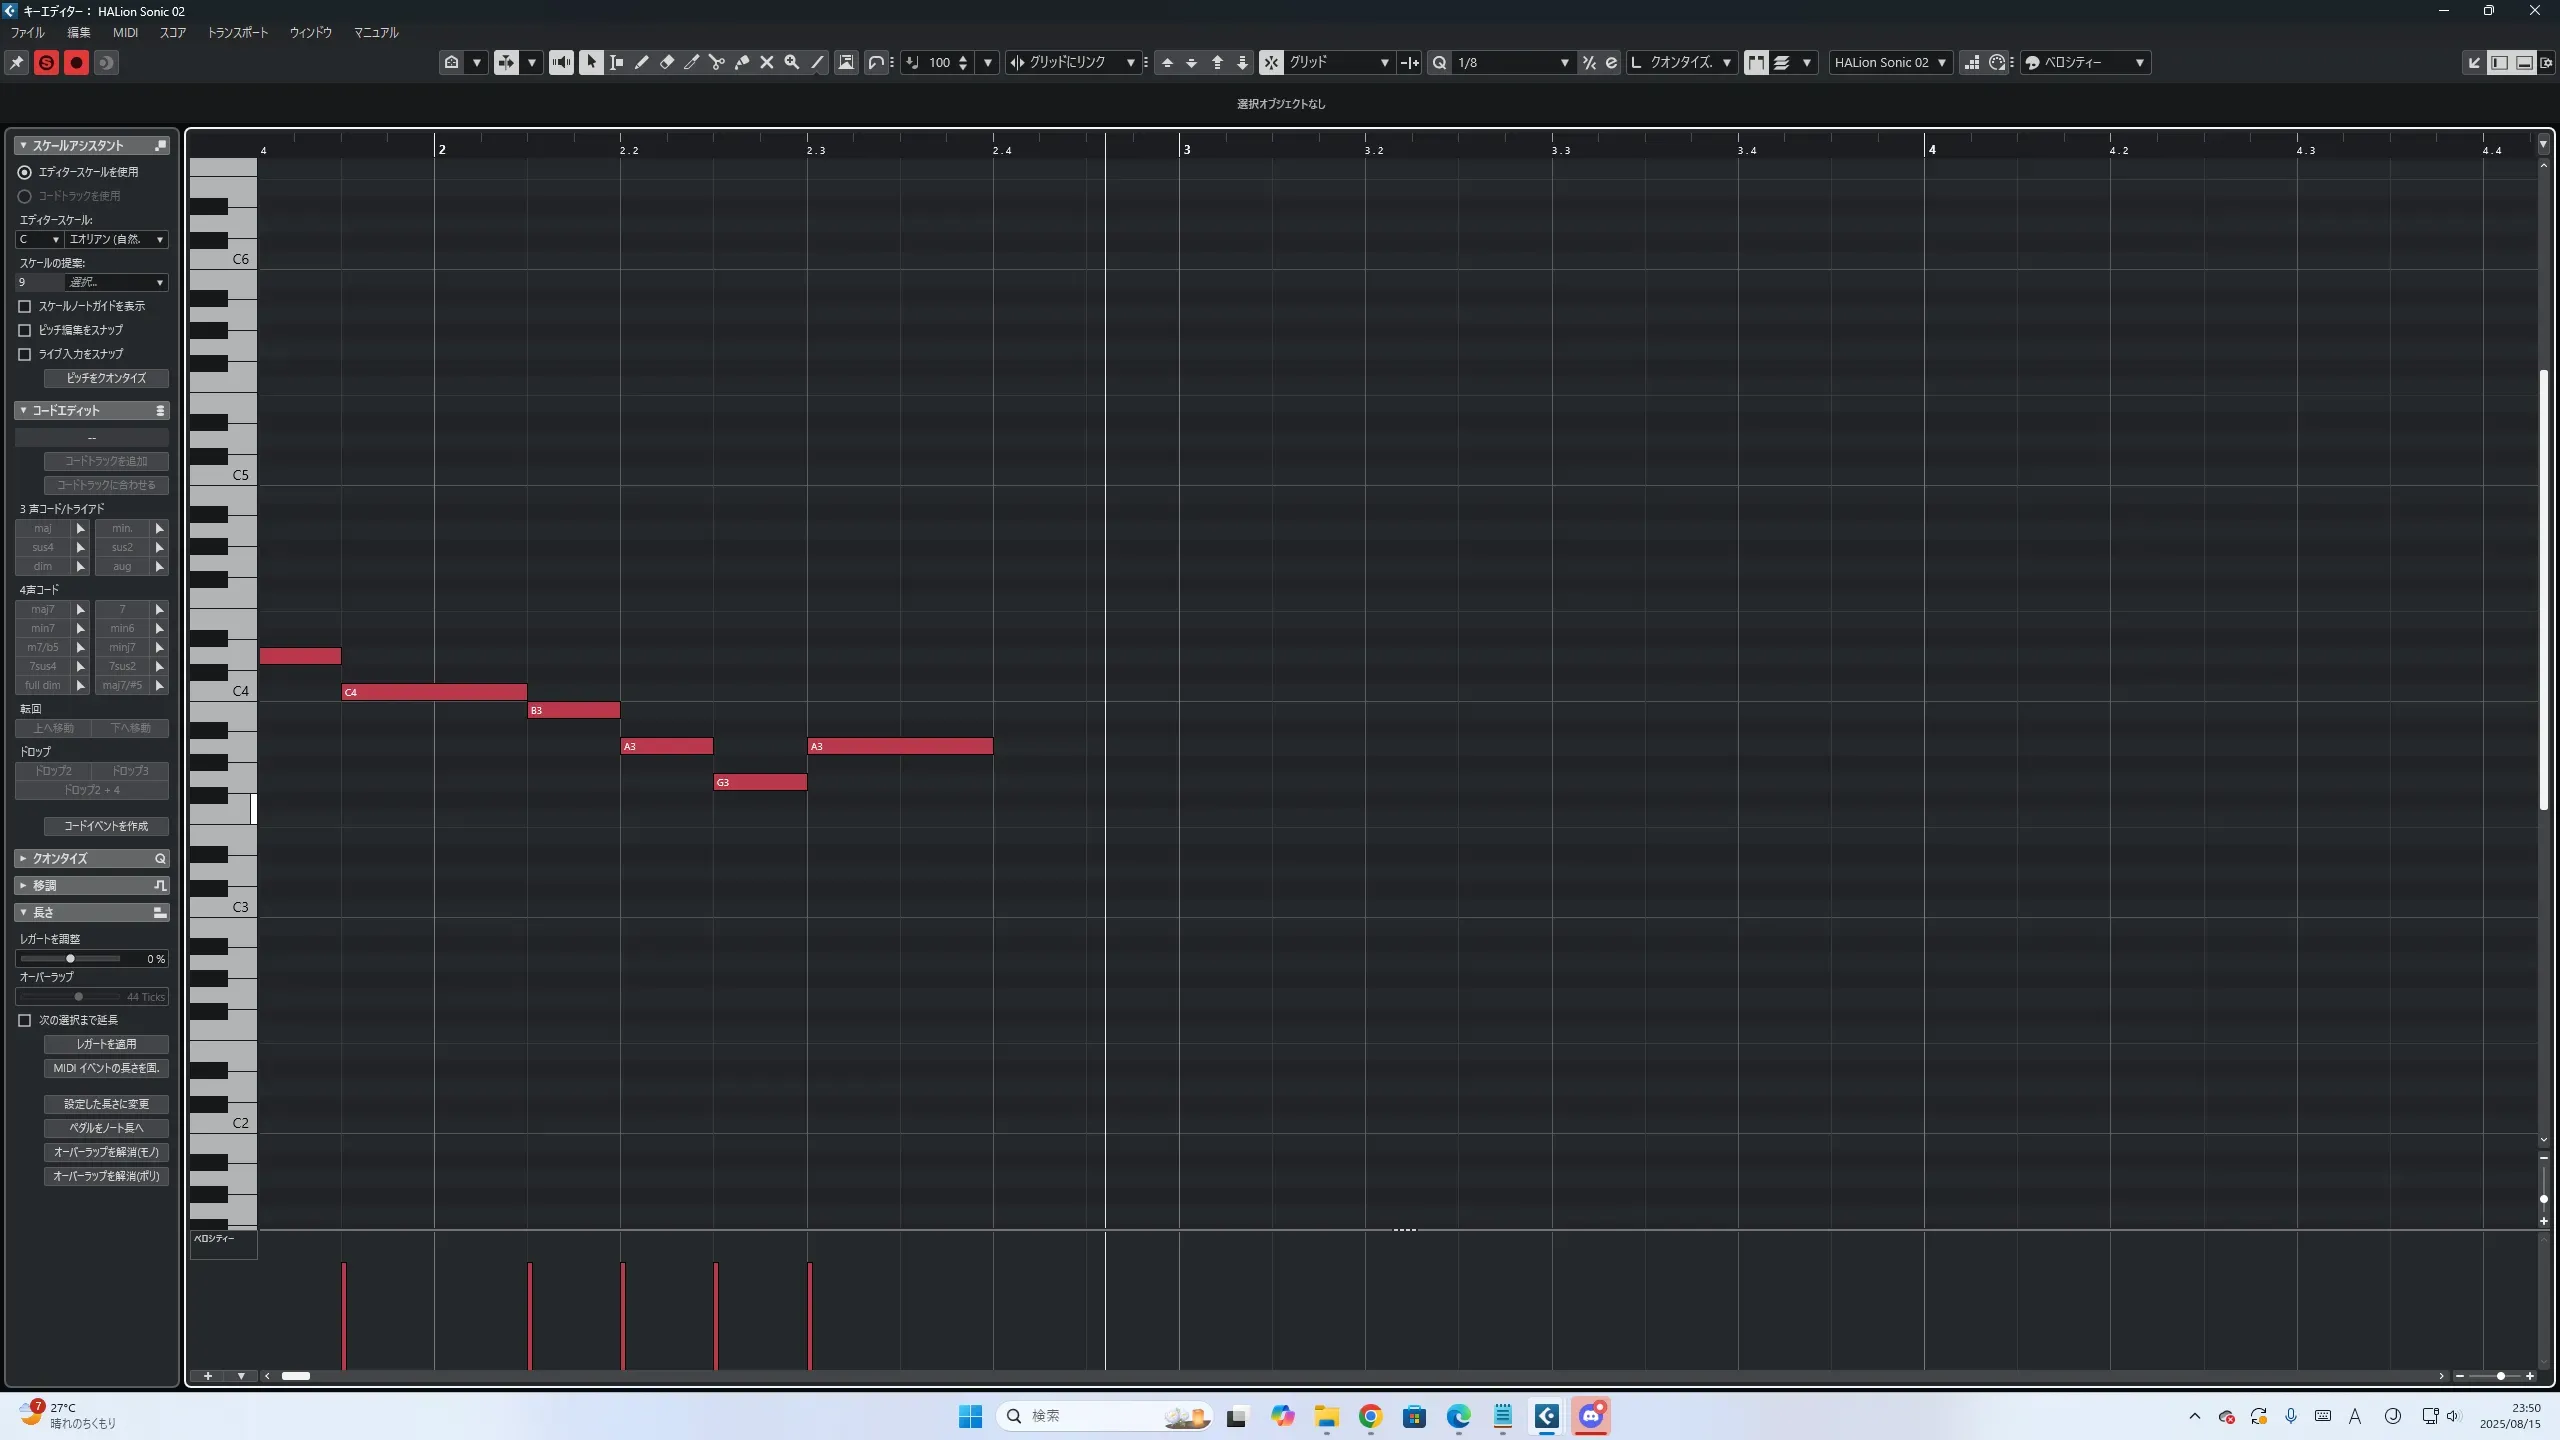Enable ピッチ編集をスナップ checkbox
Screen dimensions: 2560x1440
coord(25,330)
